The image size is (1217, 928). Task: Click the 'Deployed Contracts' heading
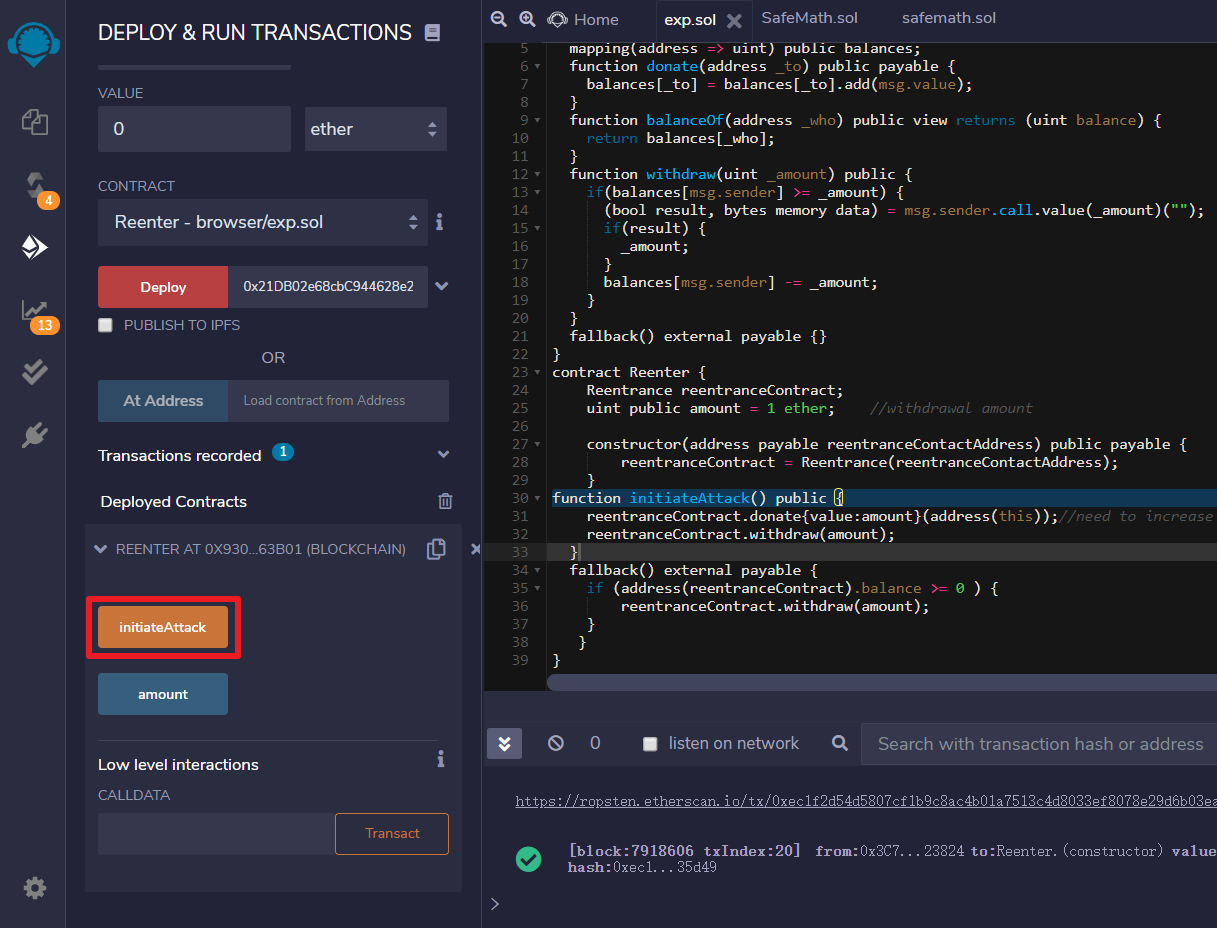174,502
